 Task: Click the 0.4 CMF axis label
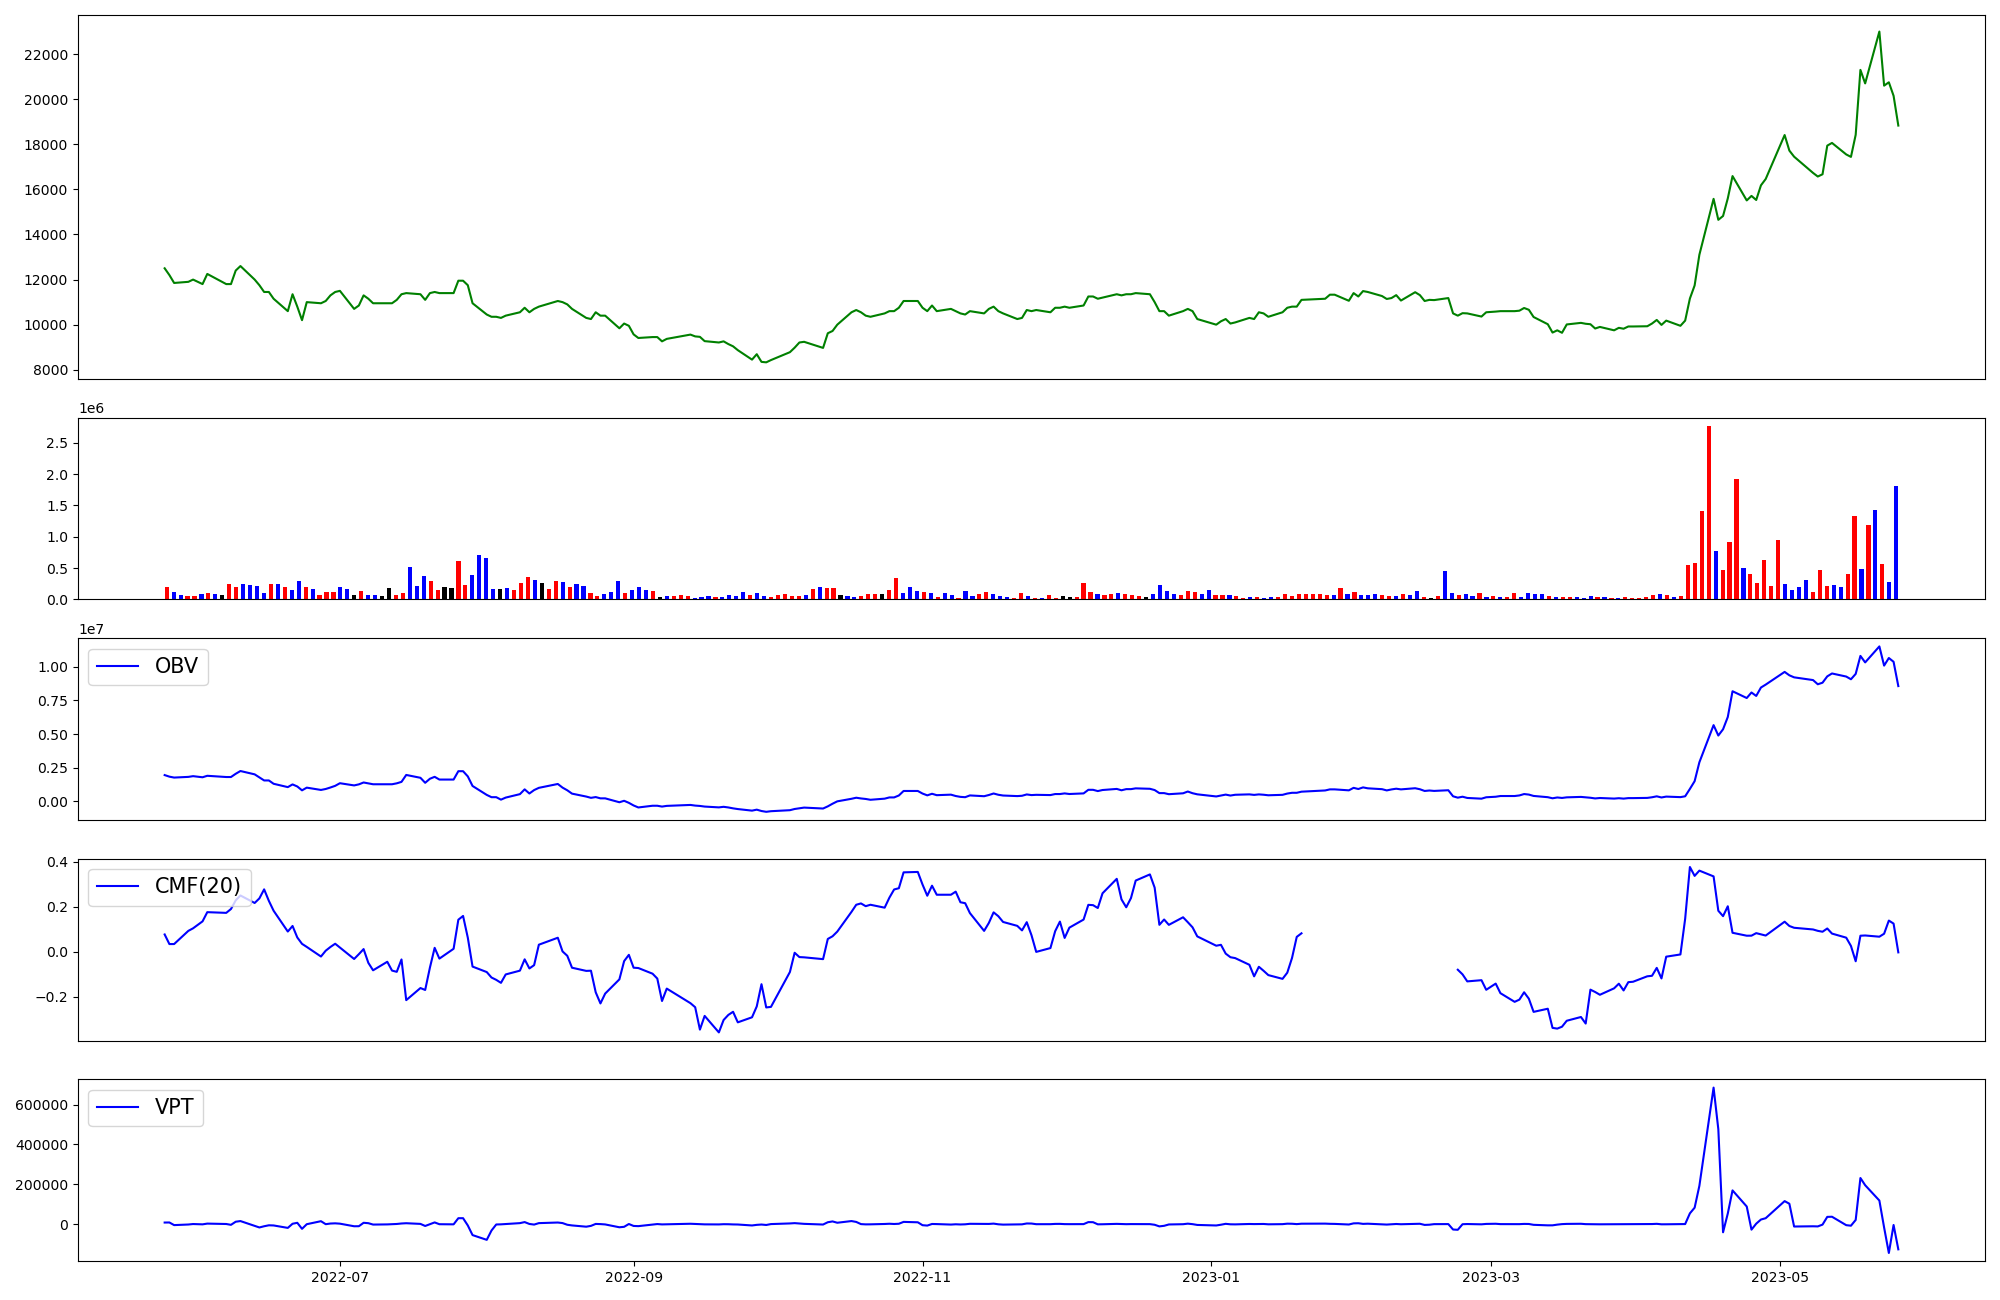coord(57,862)
